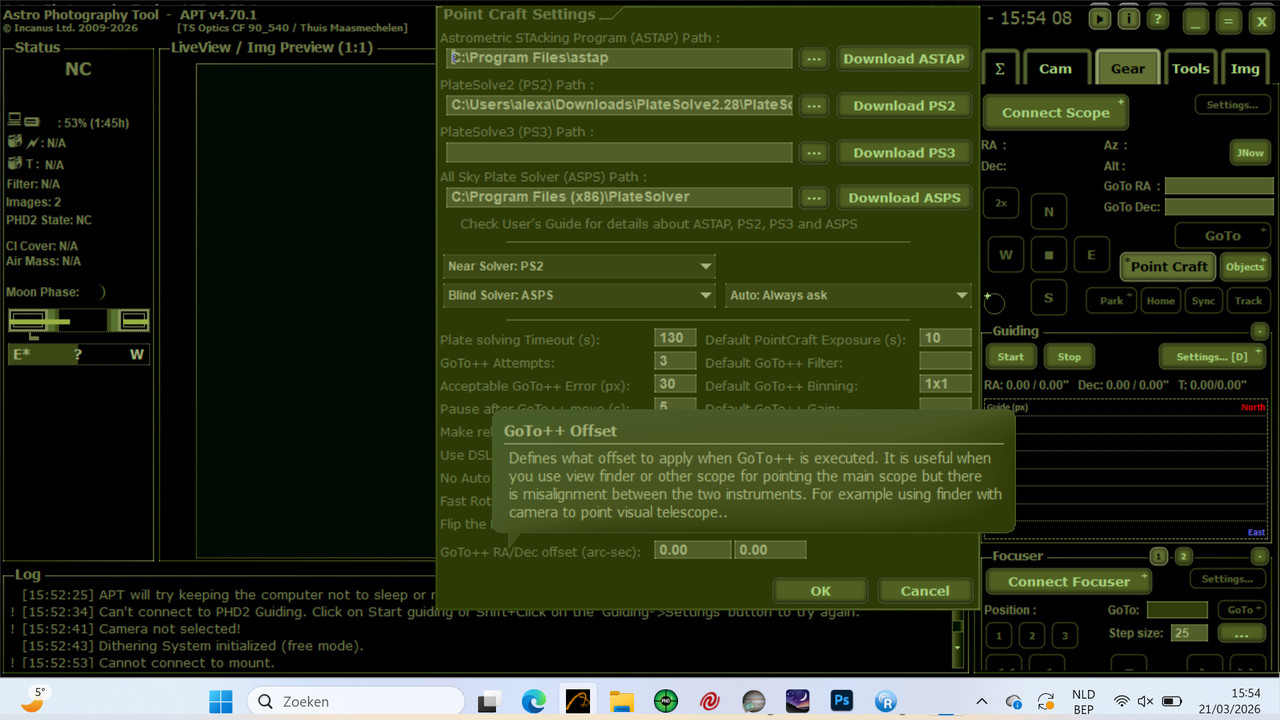Browse for the PlateSolve3 path
Image resolution: width=1280 pixels, height=720 pixels.
click(814, 153)
